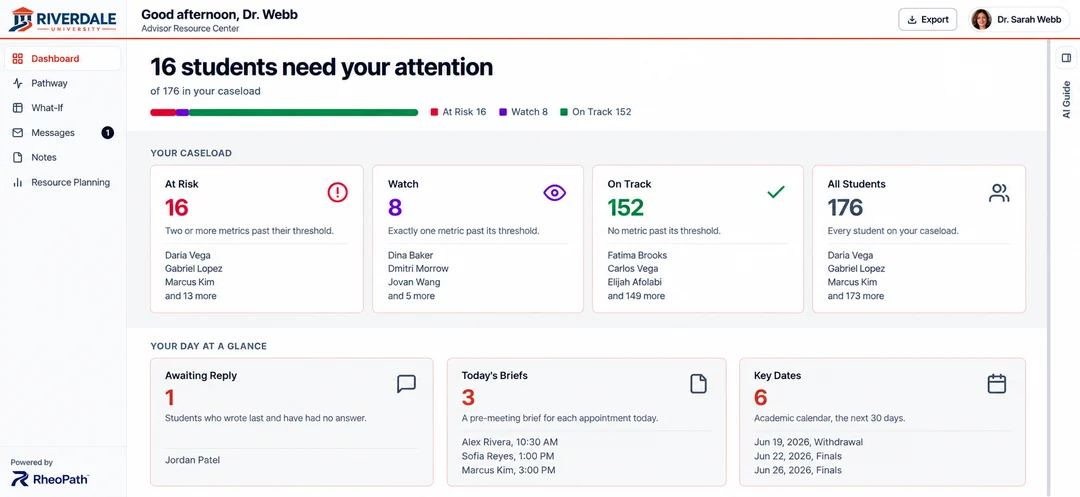Open the AI Guide vertical tab
1080x497 pixels.
pos(1066,100)
